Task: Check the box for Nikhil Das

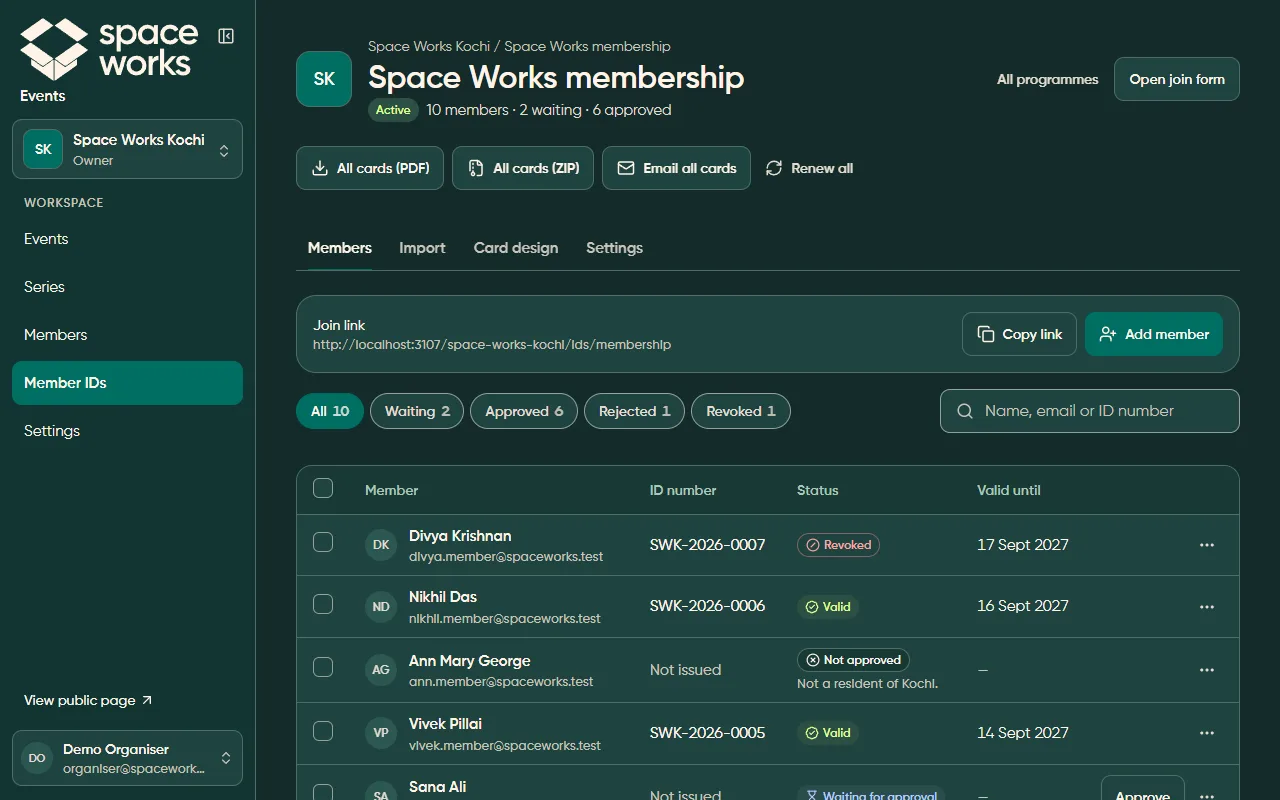Action: click(323, 604)
